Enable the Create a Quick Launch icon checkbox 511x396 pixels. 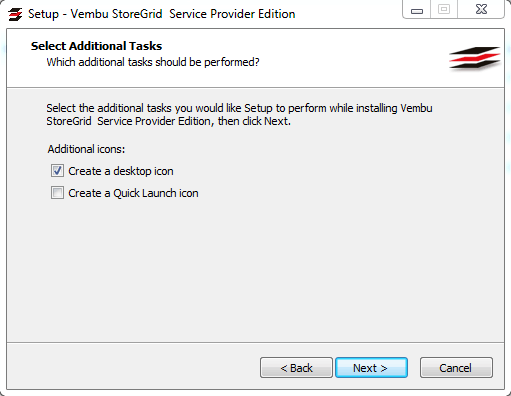57,193
